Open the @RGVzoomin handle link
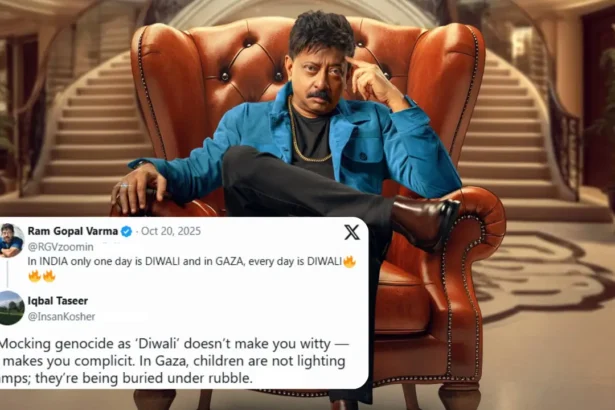The image size is (615, 410). click(60, 247)
